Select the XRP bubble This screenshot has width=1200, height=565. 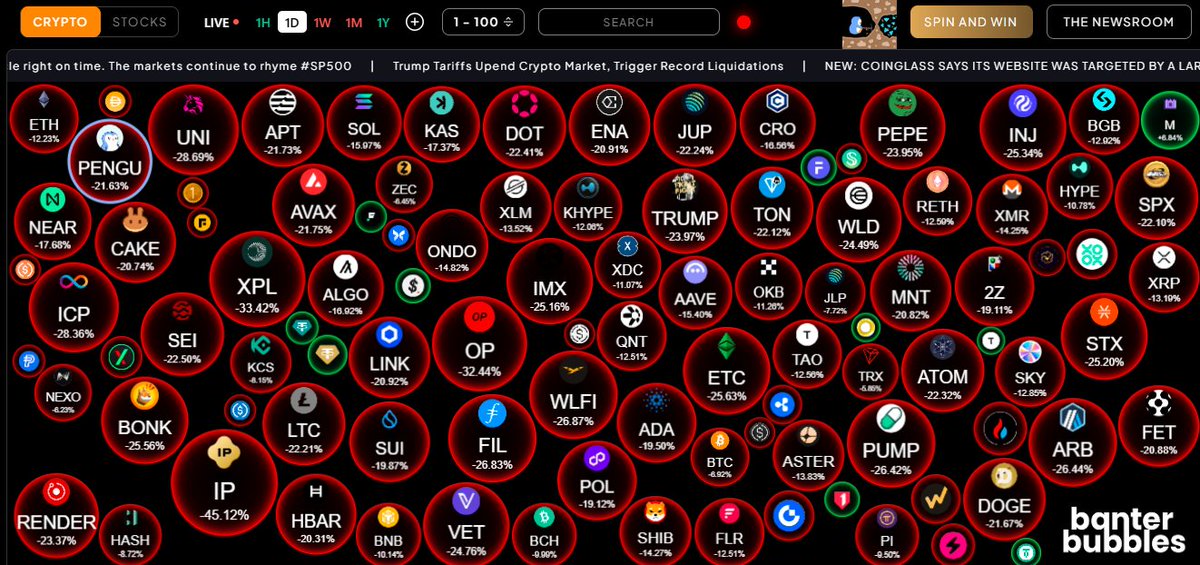pos(1163,277)
